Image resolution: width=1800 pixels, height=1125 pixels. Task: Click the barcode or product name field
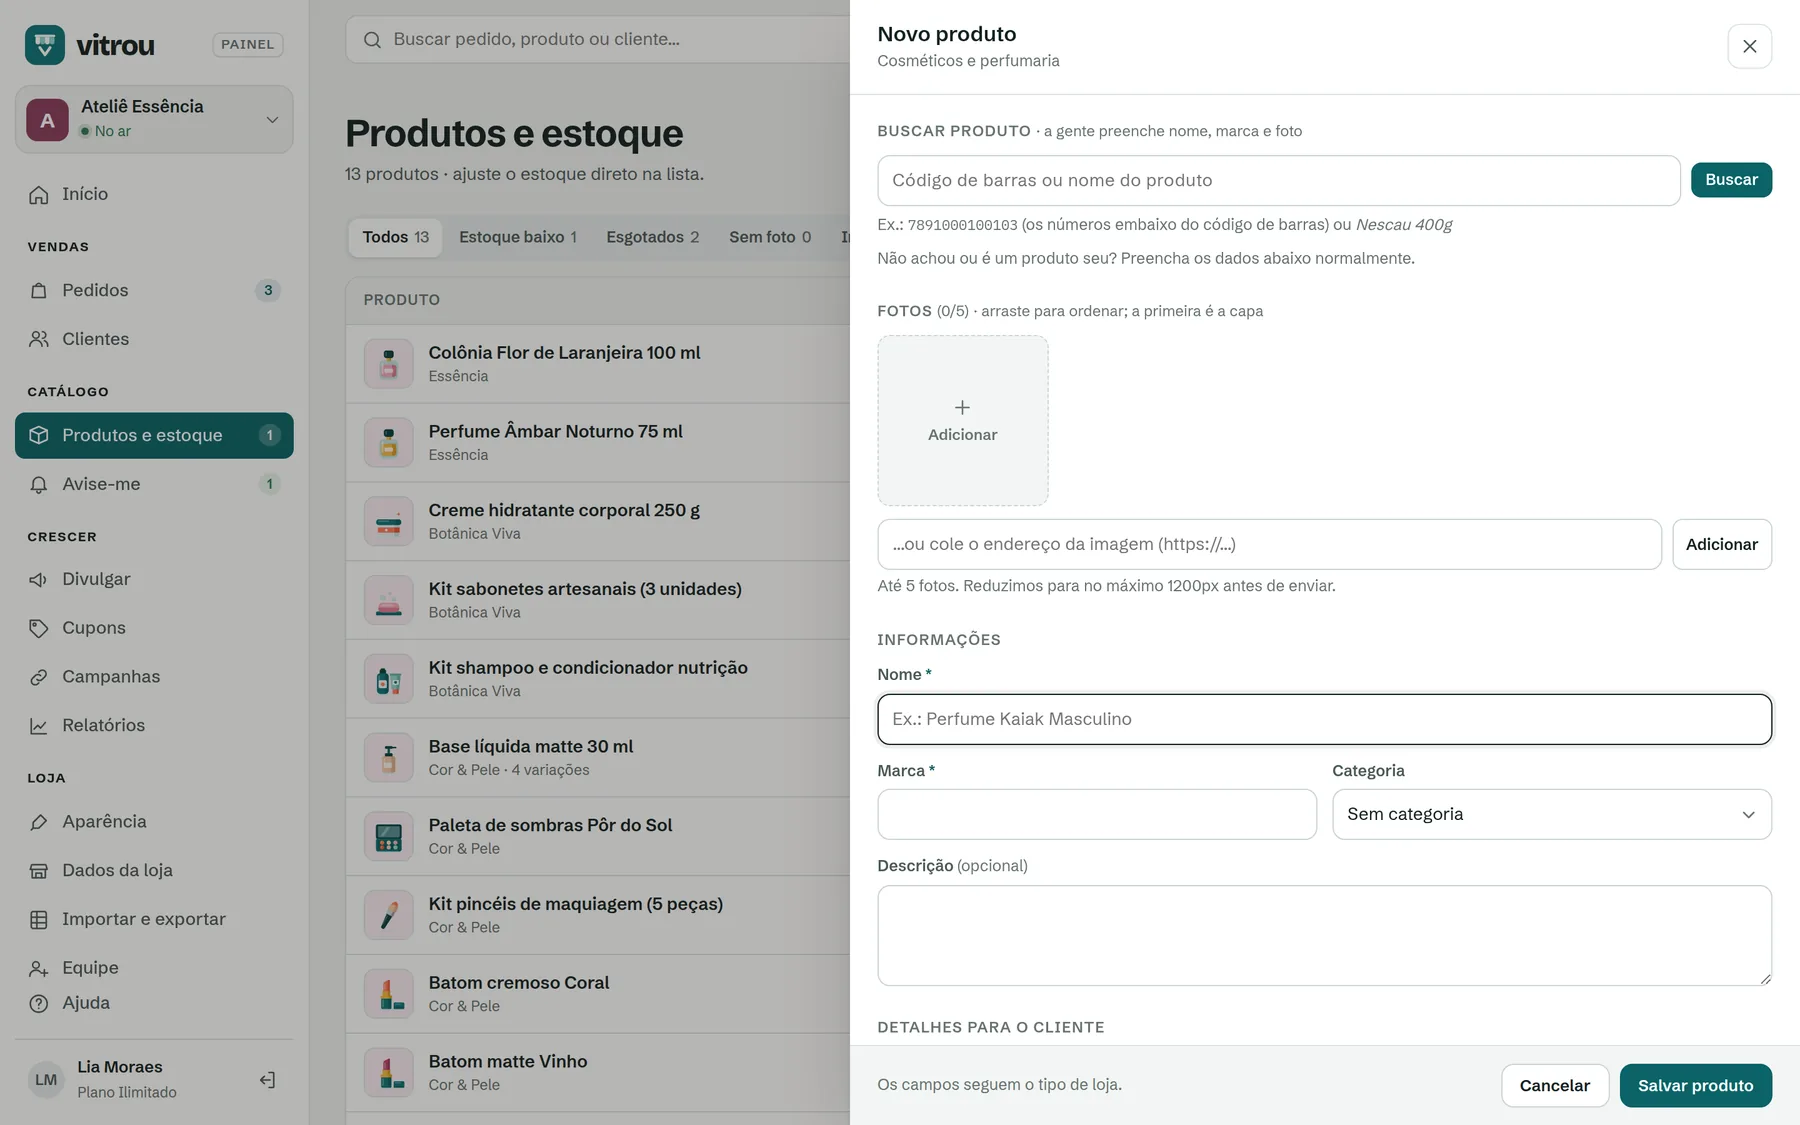coord(1279,180)
